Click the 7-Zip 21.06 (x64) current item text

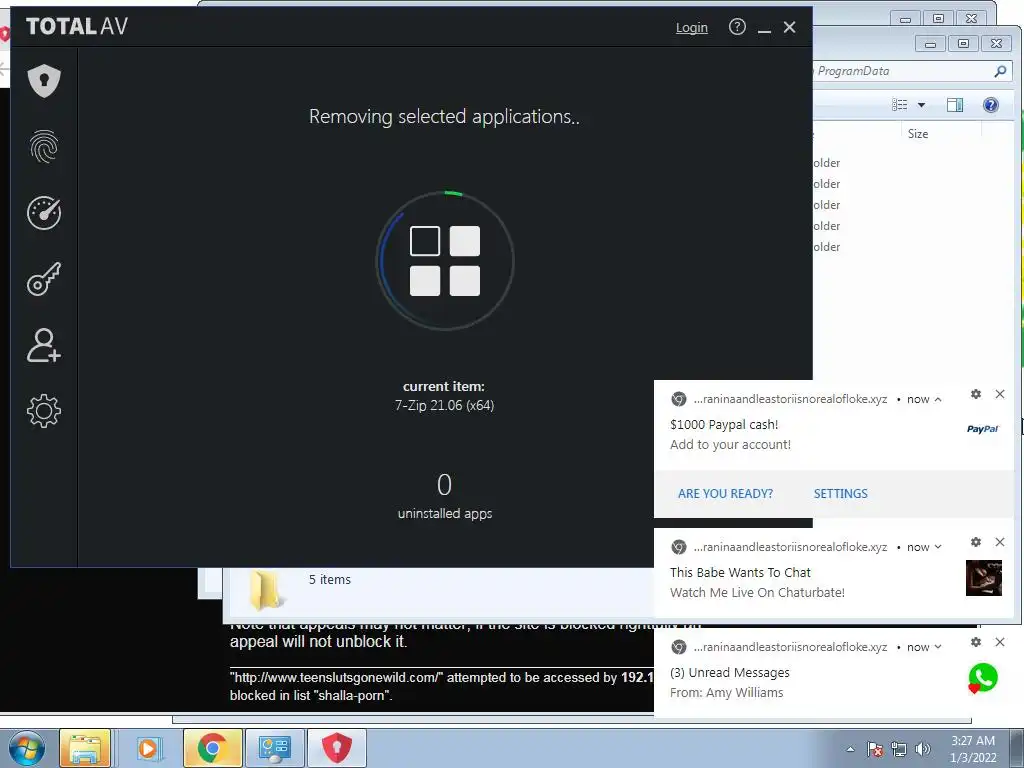[444, 406]
